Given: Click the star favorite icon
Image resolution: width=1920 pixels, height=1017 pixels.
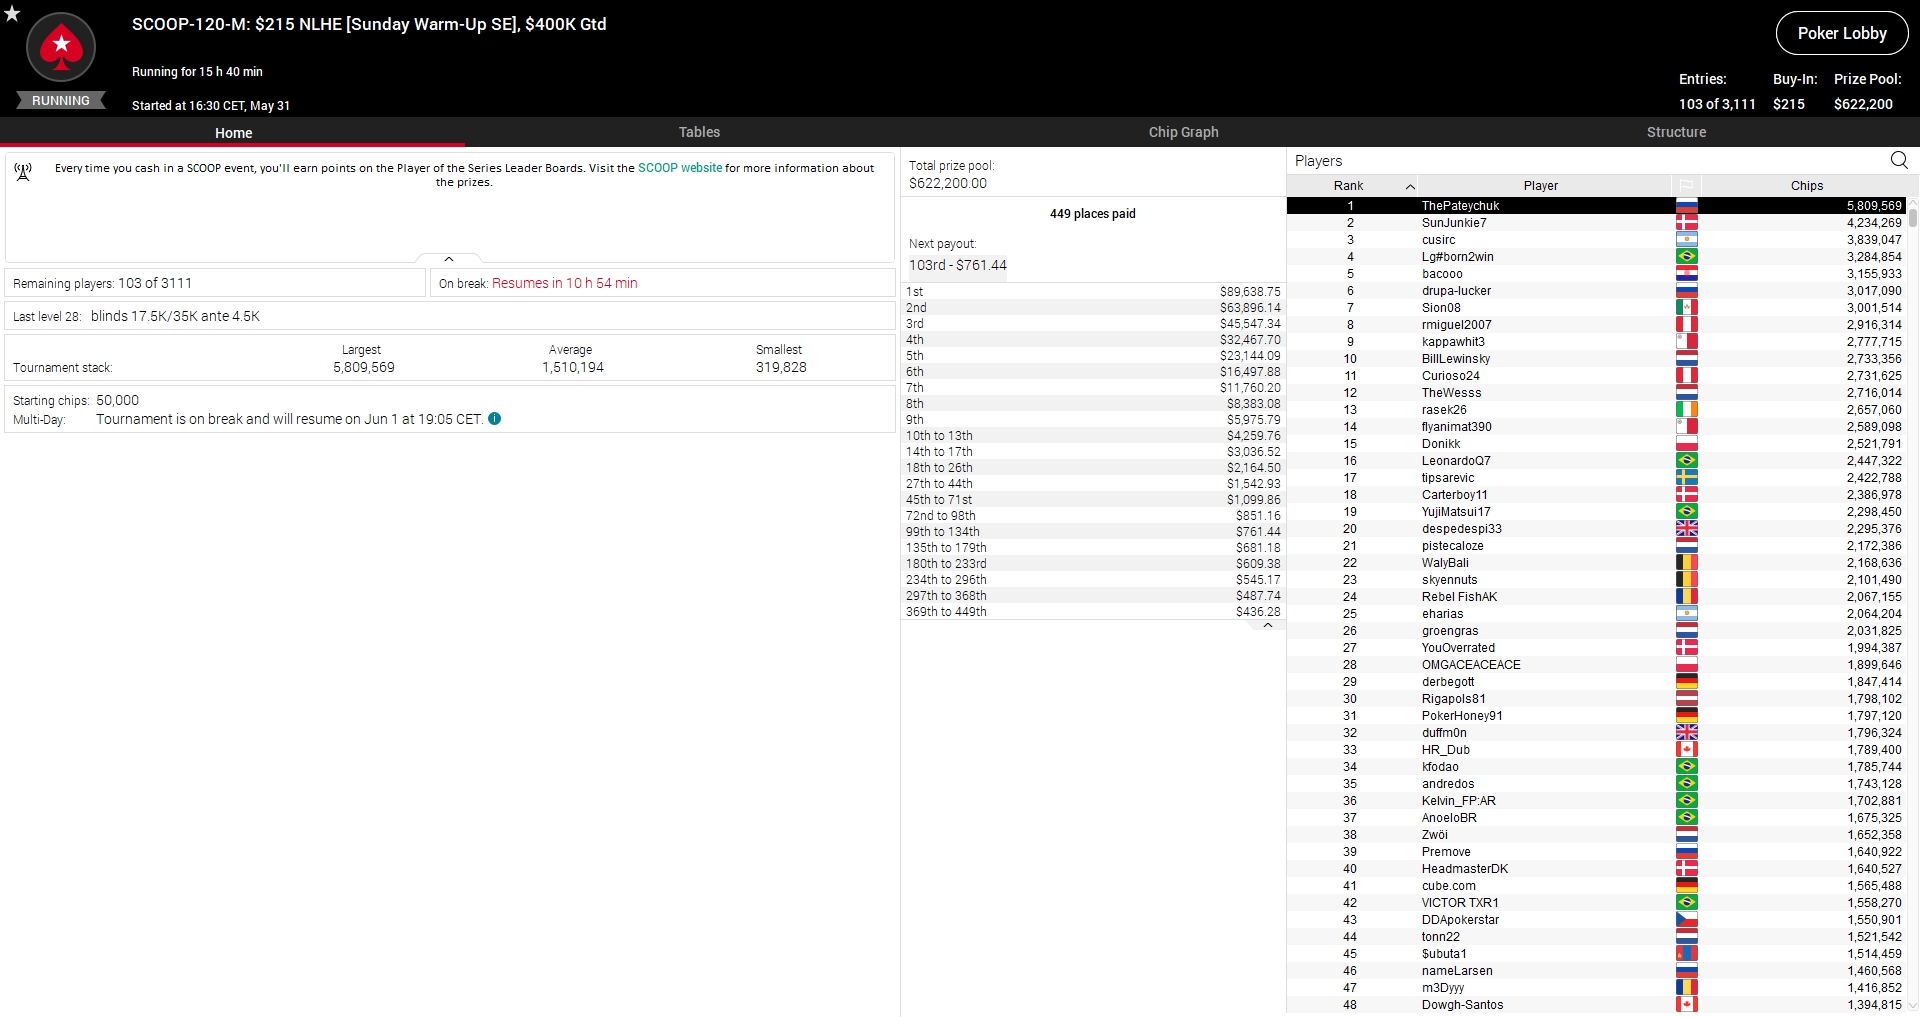Looking at the screenshot, I should (12, 13).
